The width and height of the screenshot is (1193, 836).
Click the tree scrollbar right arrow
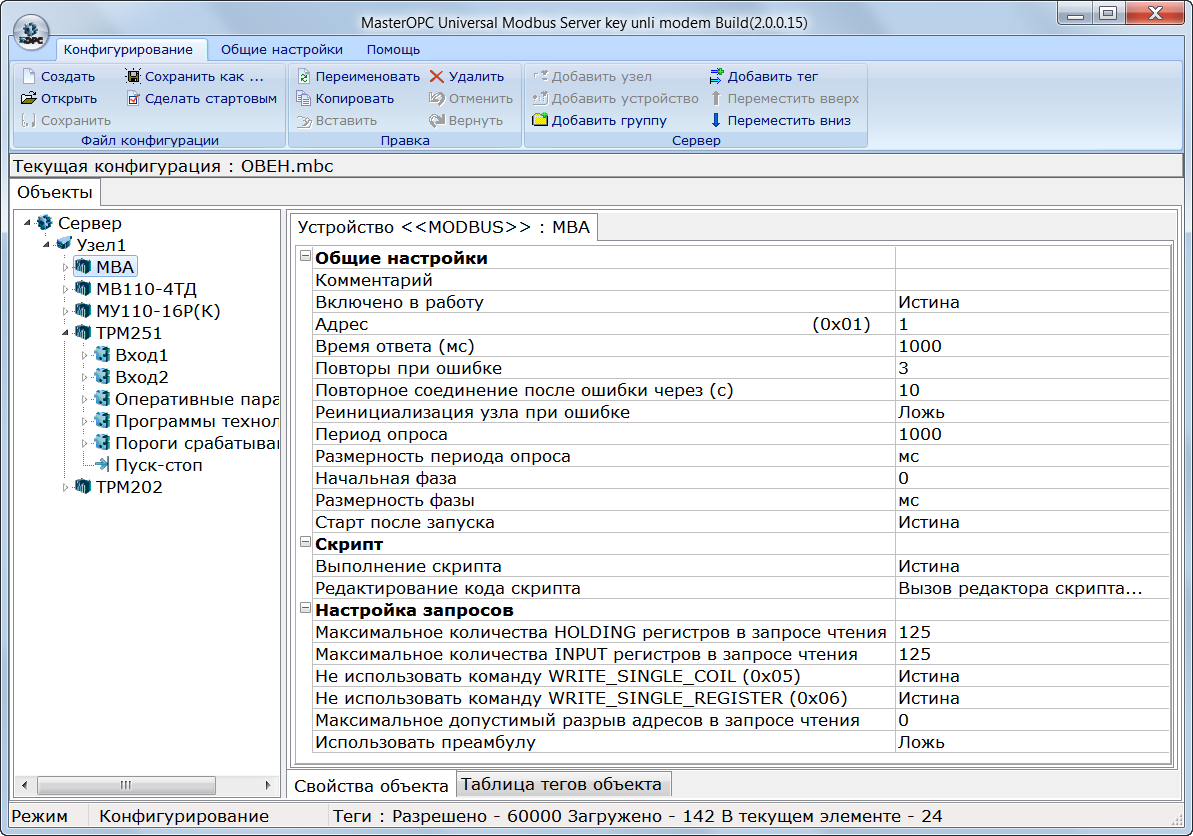268,785
